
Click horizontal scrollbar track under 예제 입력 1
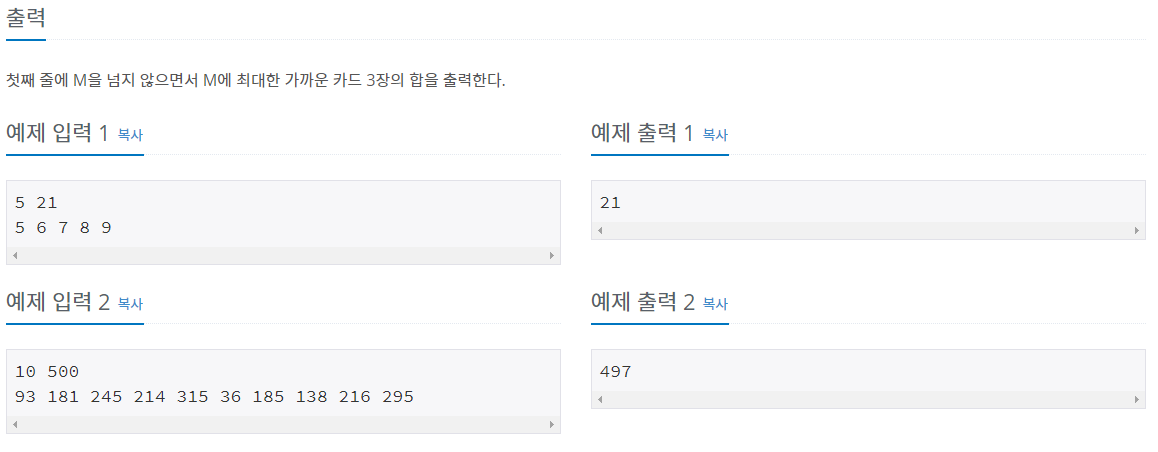(283, 256)
